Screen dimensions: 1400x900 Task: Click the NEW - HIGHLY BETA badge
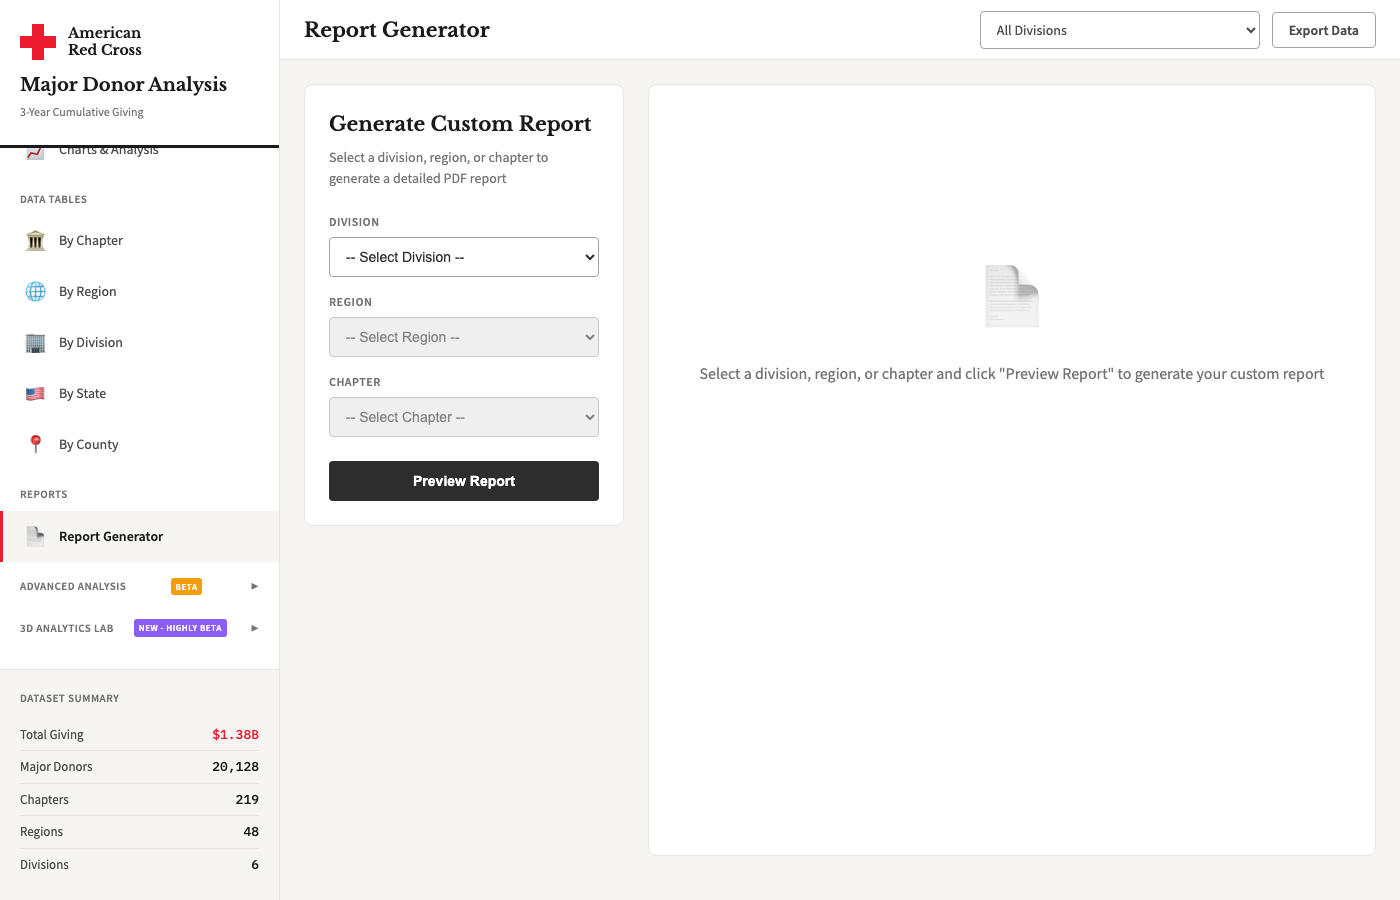click(180, 628)
